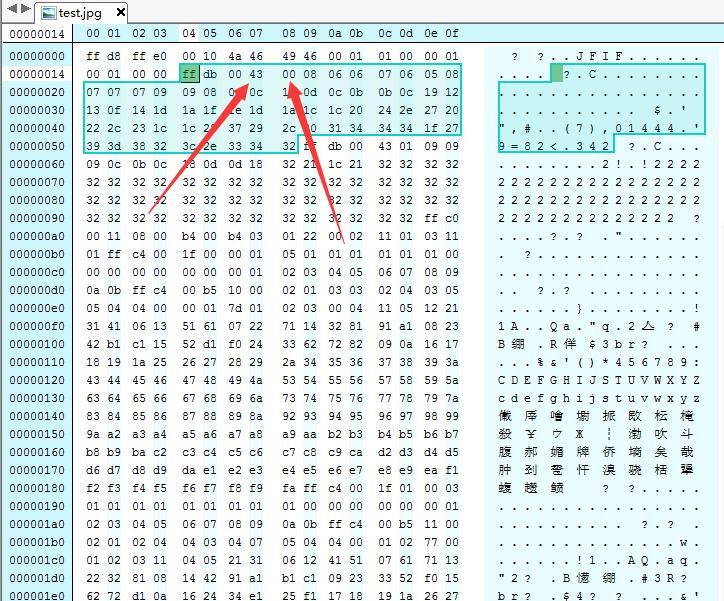Select offset row 00000040
724x601 pixels.
point(37,128)
